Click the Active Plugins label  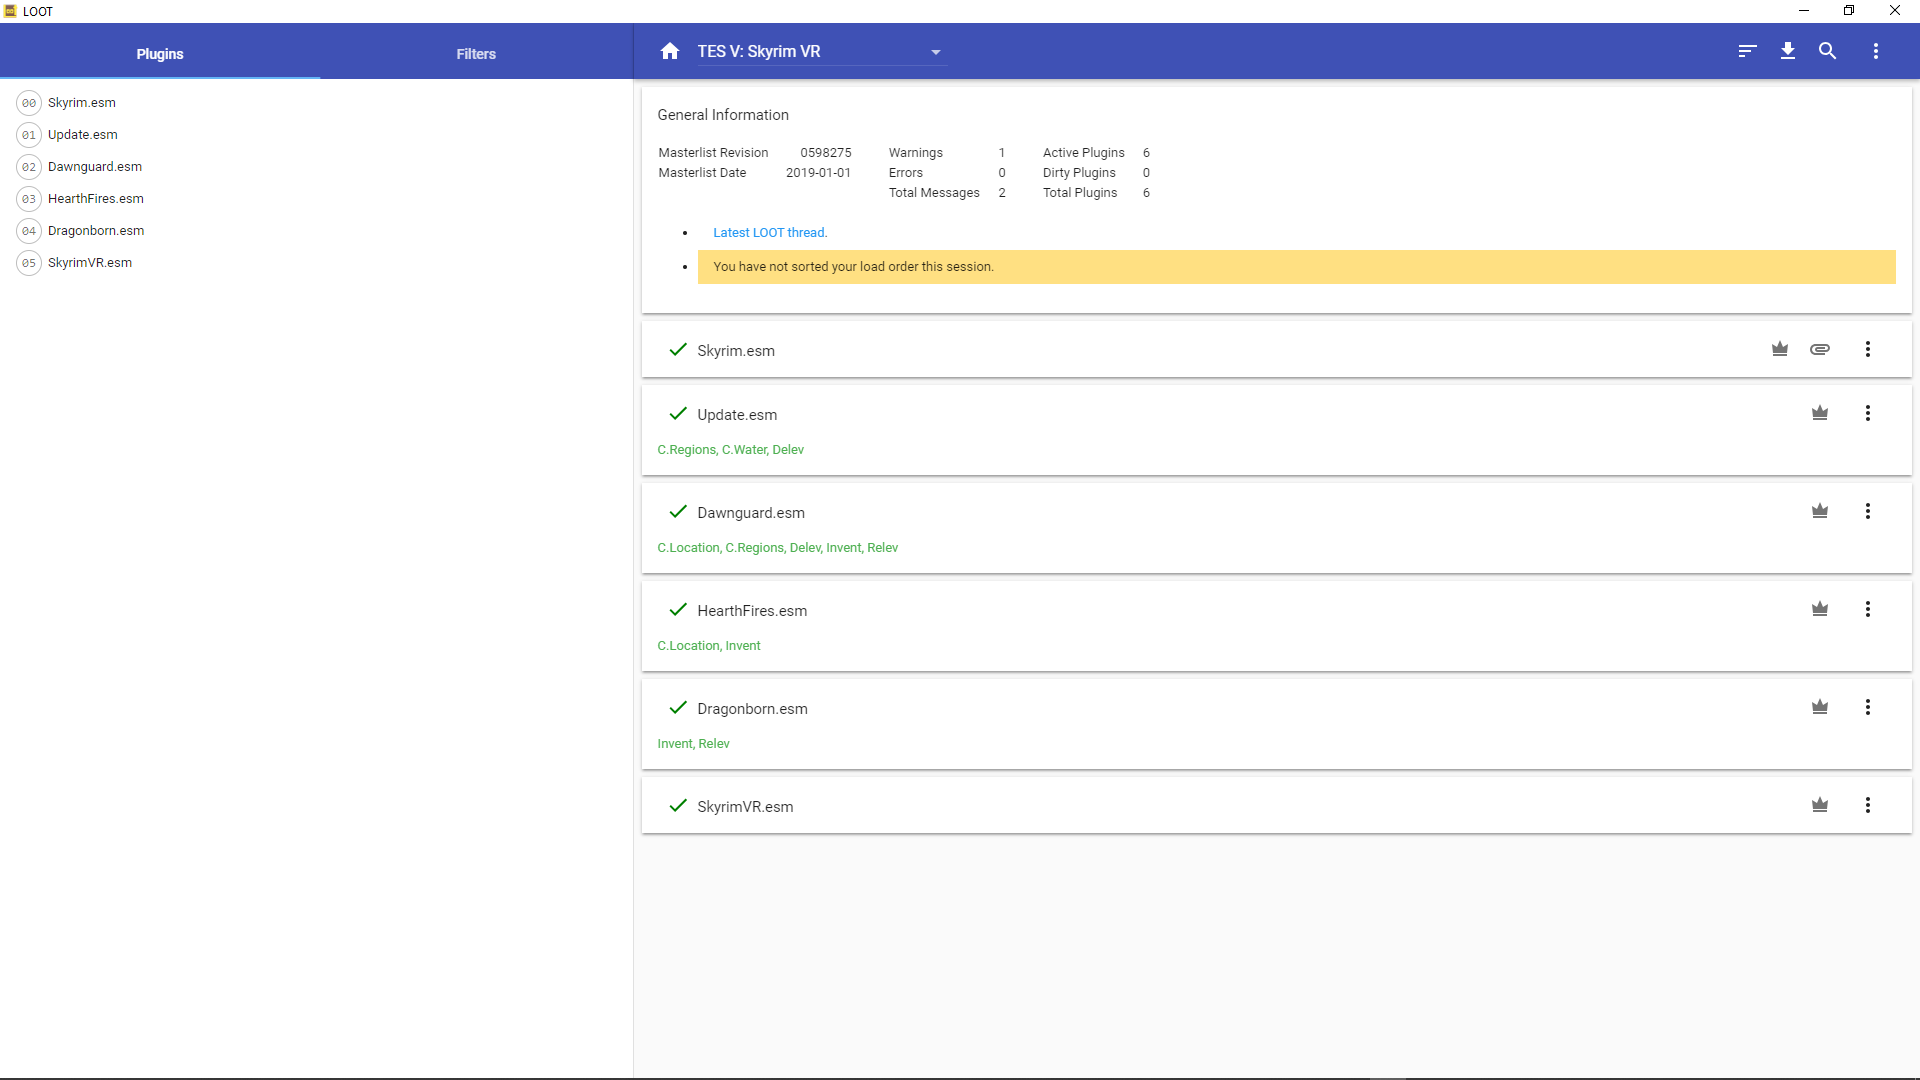(1084, 153)
